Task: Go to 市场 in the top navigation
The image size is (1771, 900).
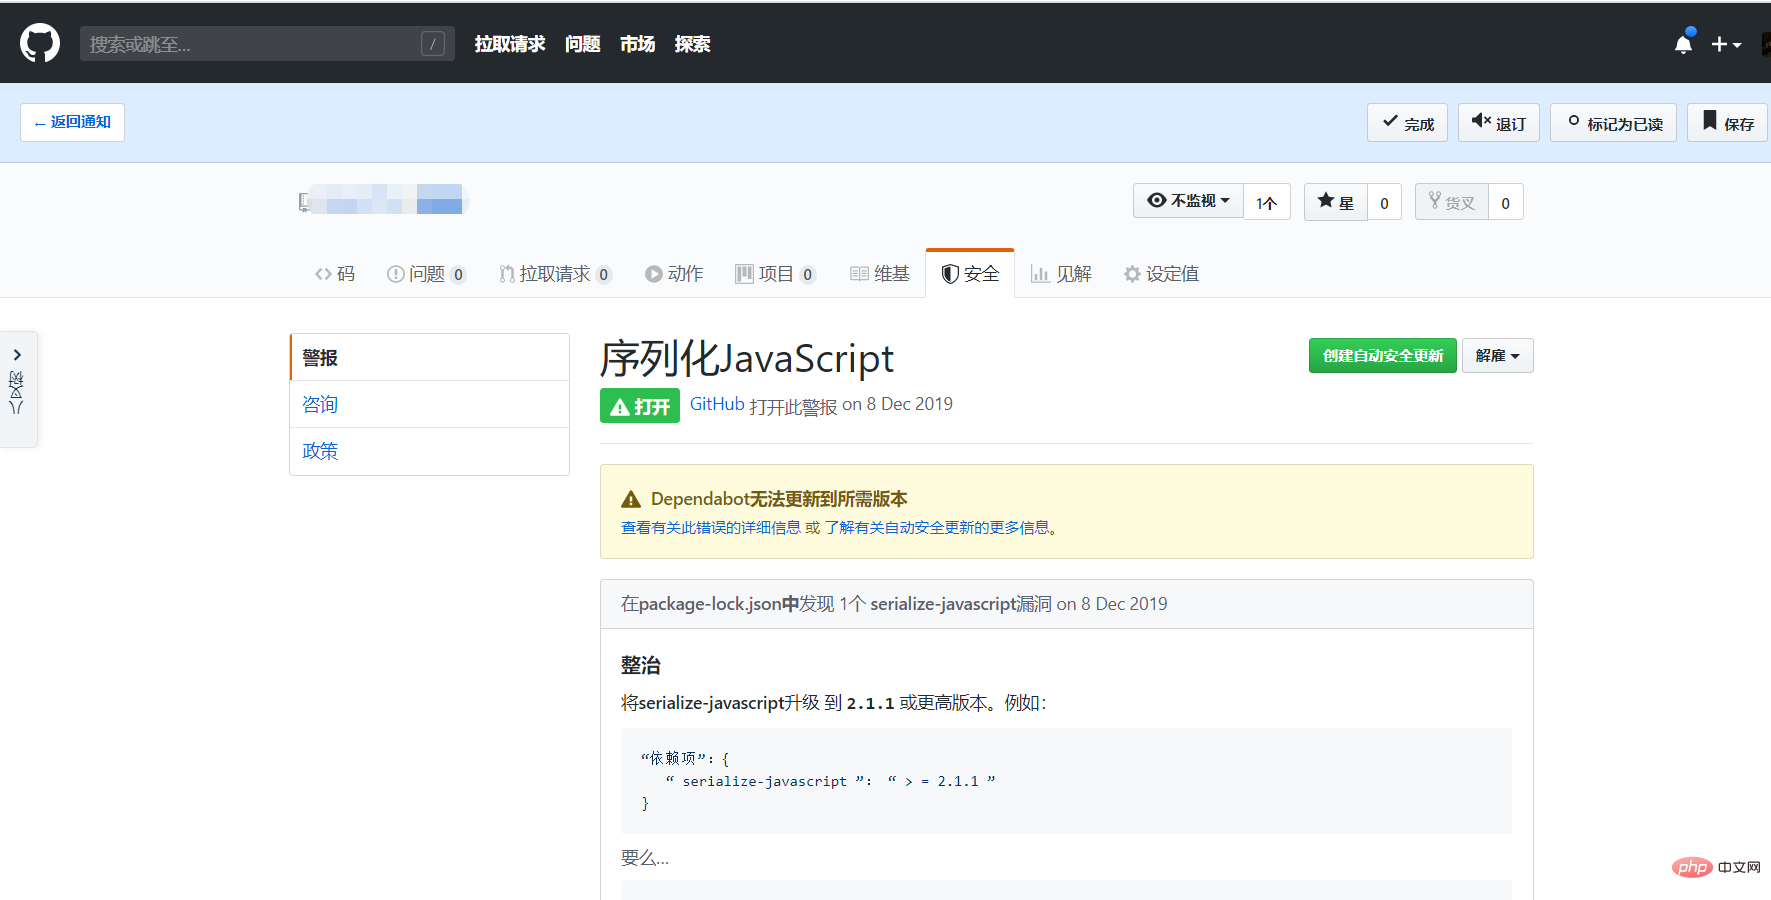Action: coord(637,44)
